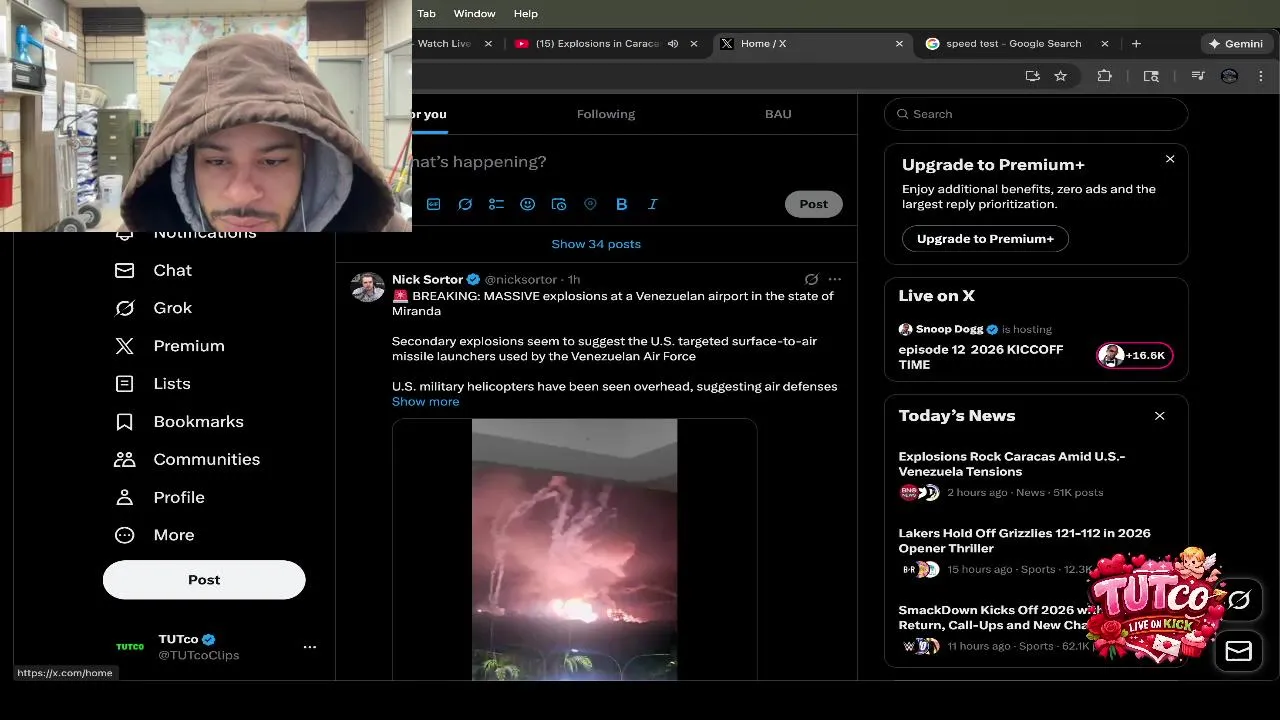Click Nick Sortor's verified badge
The image size is (1280, 720).
[474, 279]
